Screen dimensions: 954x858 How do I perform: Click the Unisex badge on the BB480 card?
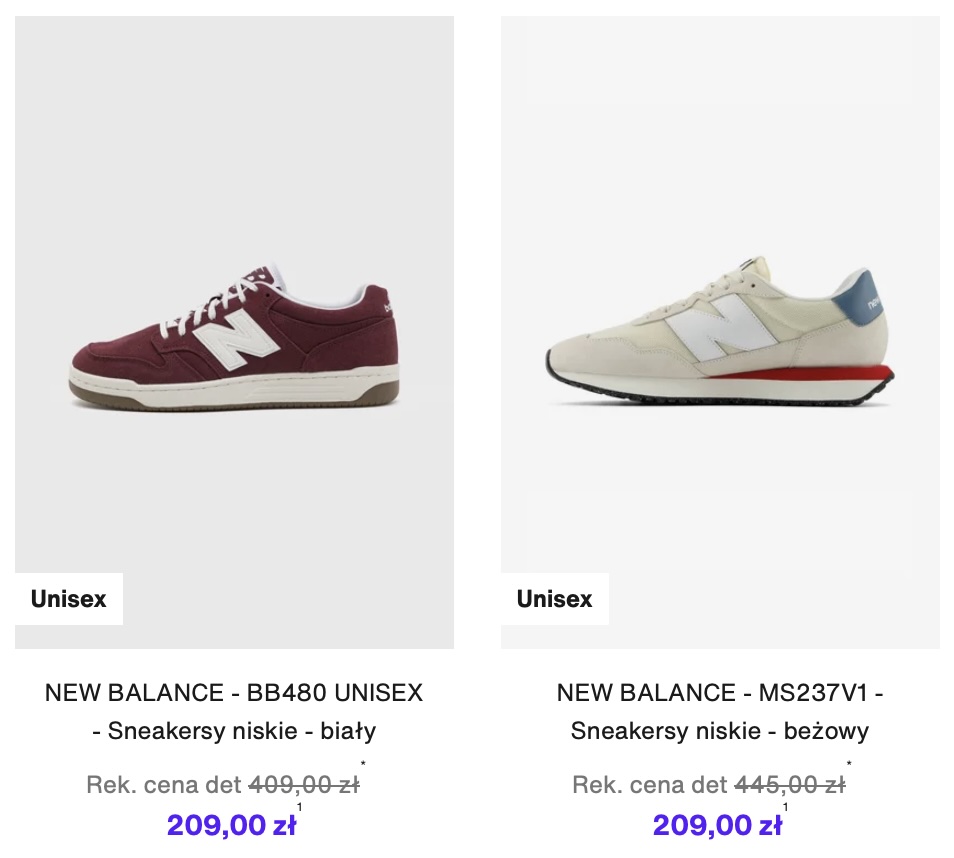tap(69, 599)
